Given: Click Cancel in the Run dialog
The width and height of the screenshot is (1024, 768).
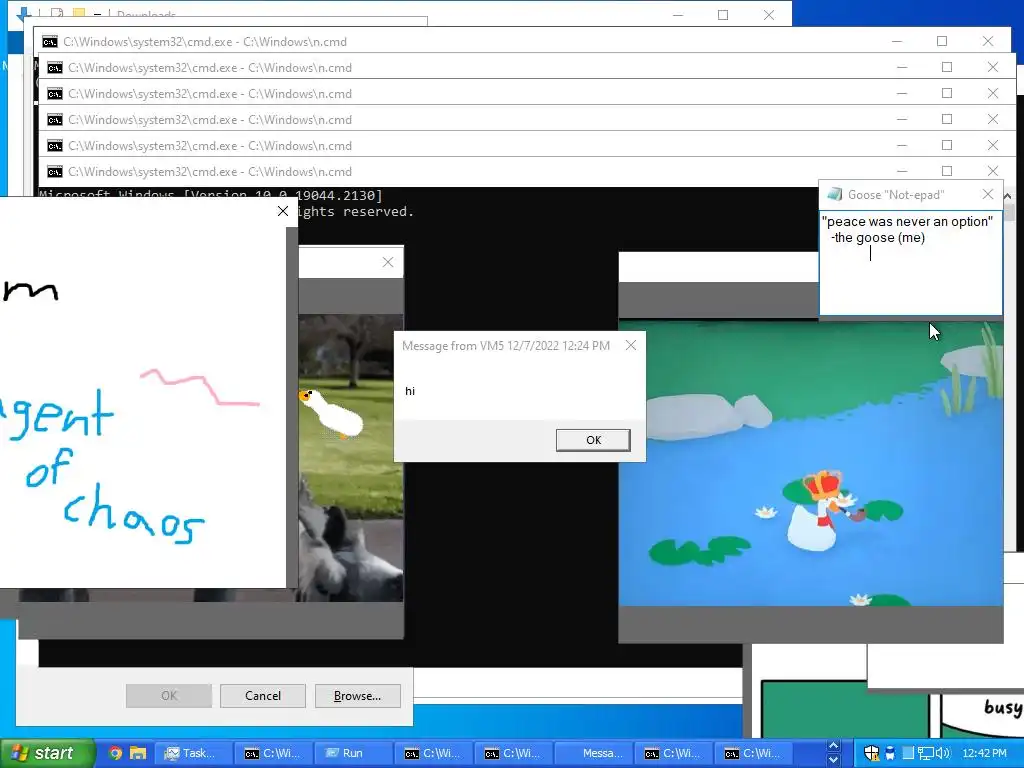Looking at the screenshot, I should click(x=263, y=696).
